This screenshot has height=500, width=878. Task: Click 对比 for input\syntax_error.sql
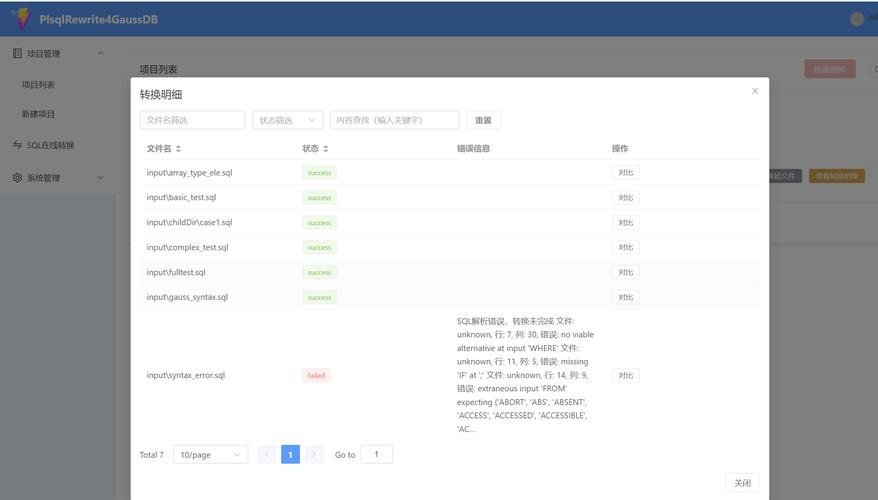[625, 375]
